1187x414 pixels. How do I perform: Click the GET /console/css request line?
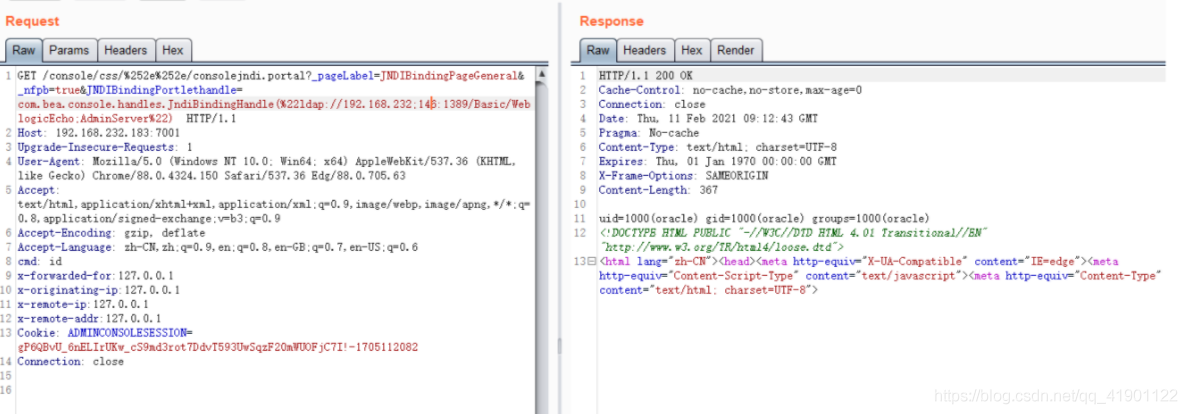[x=270, y=76]
